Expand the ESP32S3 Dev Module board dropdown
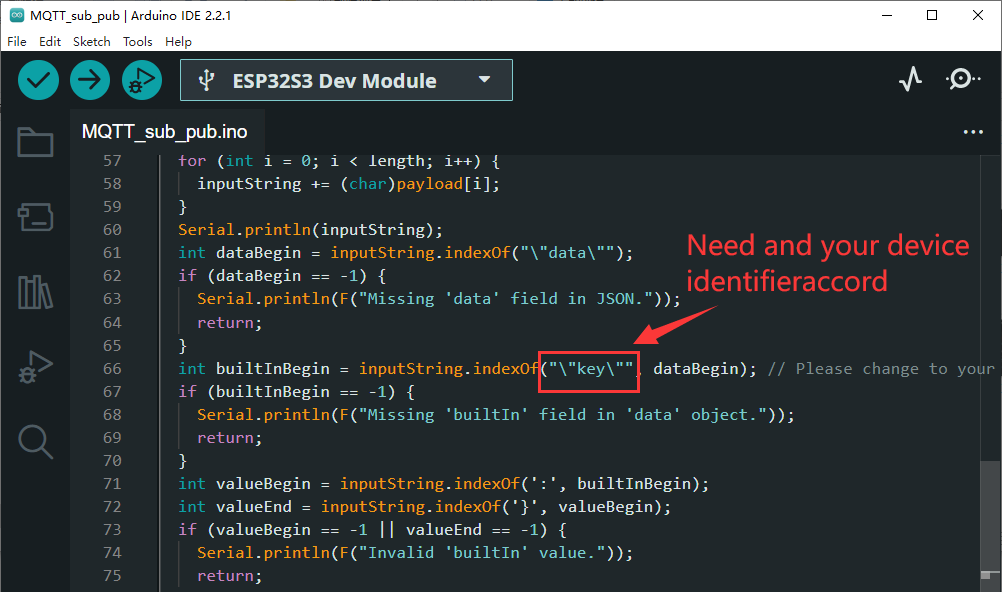The image size is (1002, 592). (346, 80)
